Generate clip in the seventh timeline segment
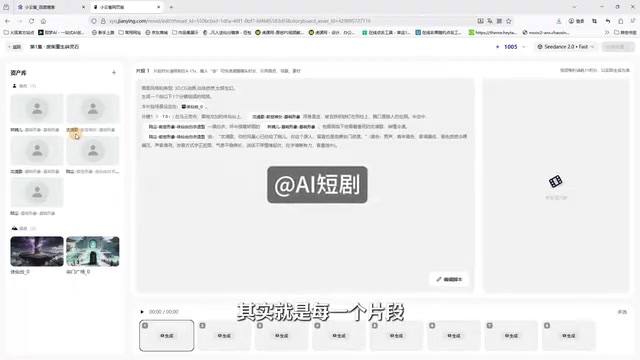 pos(511,336)
